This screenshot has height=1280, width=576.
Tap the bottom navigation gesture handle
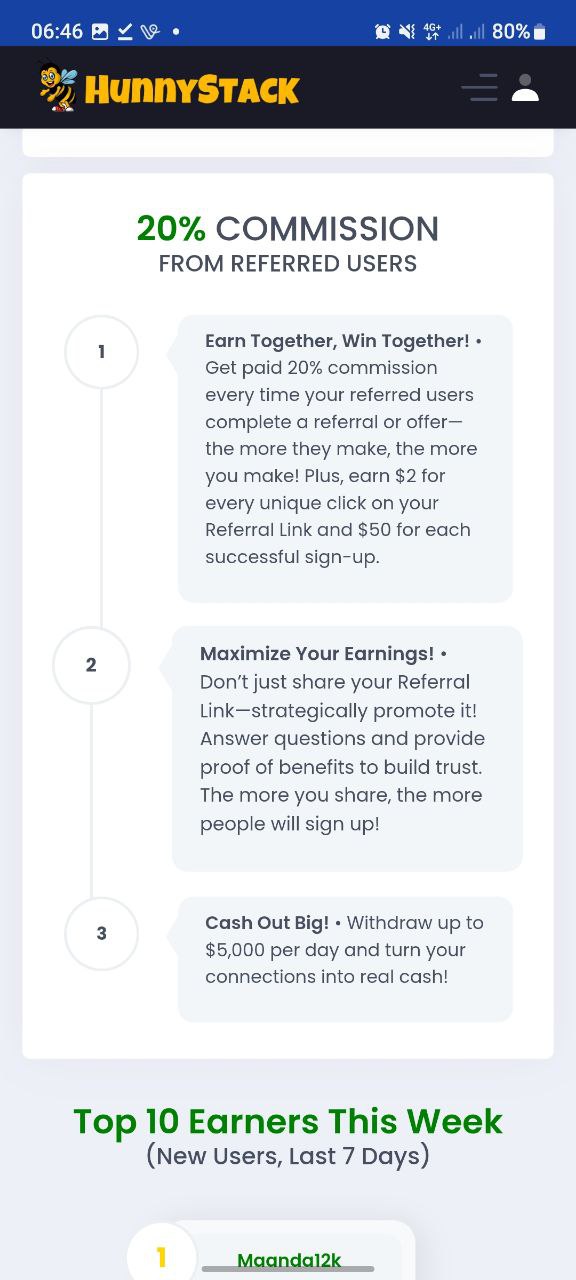[x=288, y=1269]
